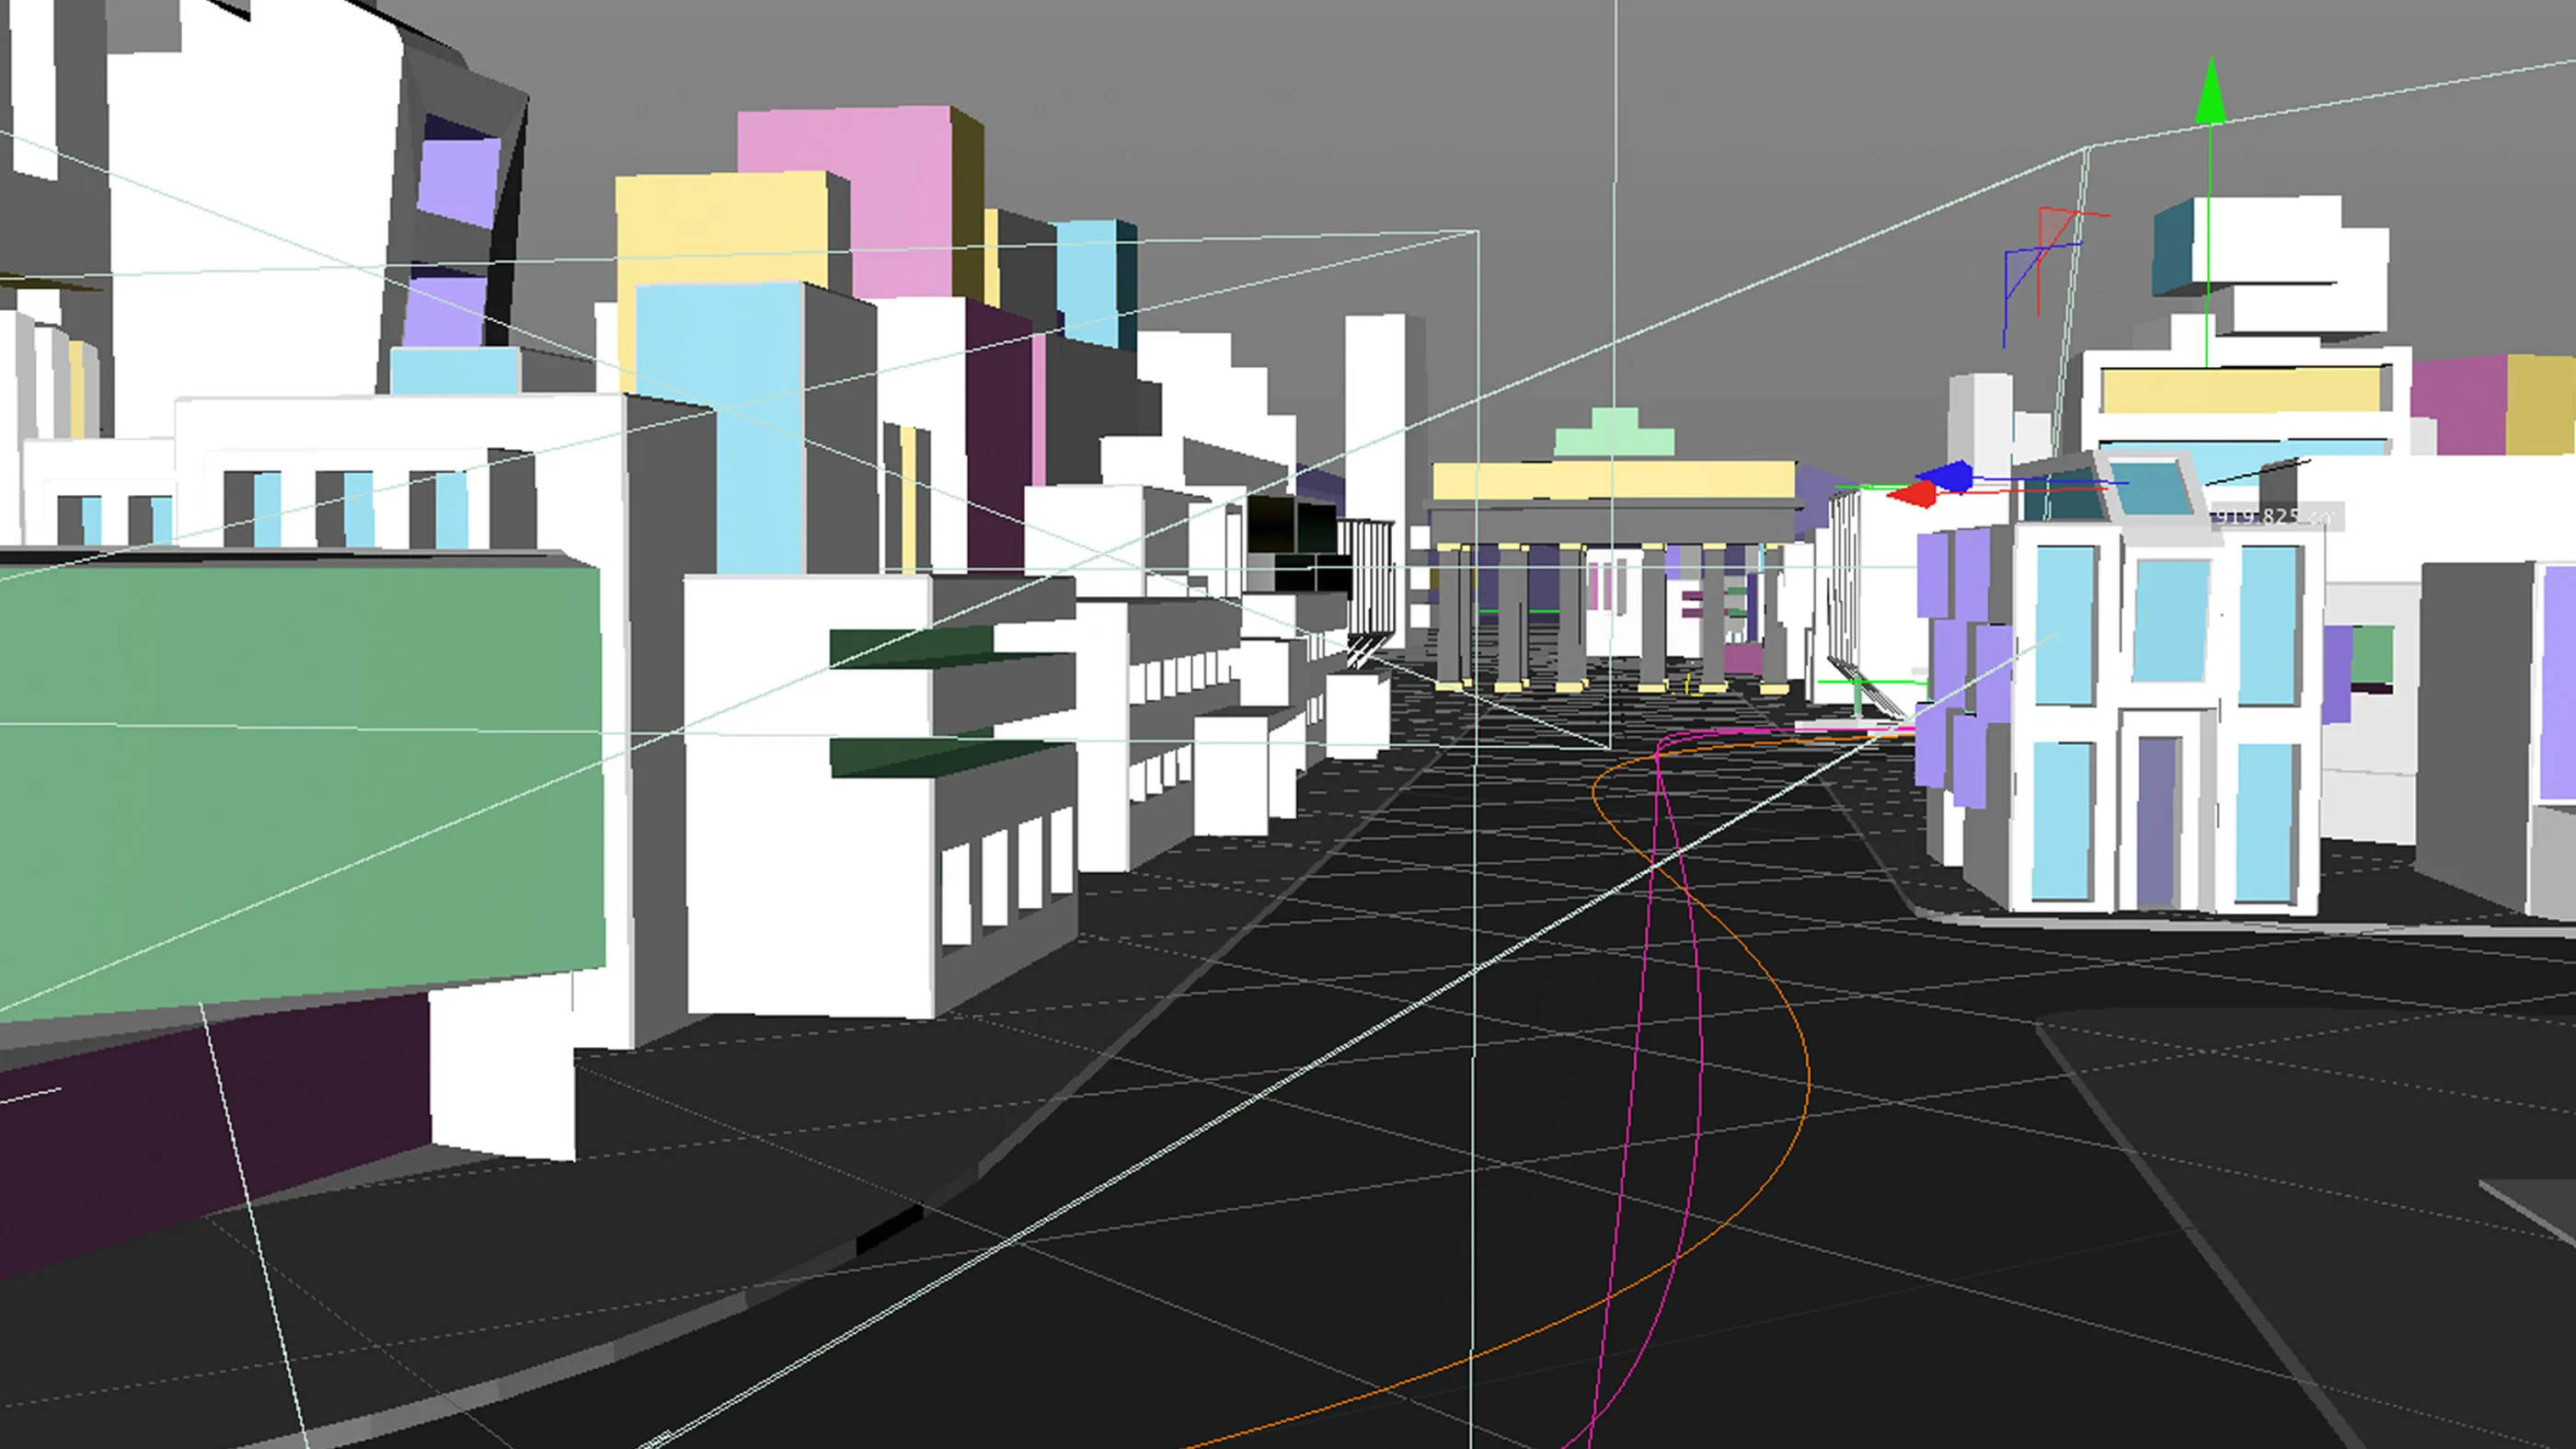Grab the red X-axis gizmo arrow
The image size is (2576, 1449).
(1911, 495)
